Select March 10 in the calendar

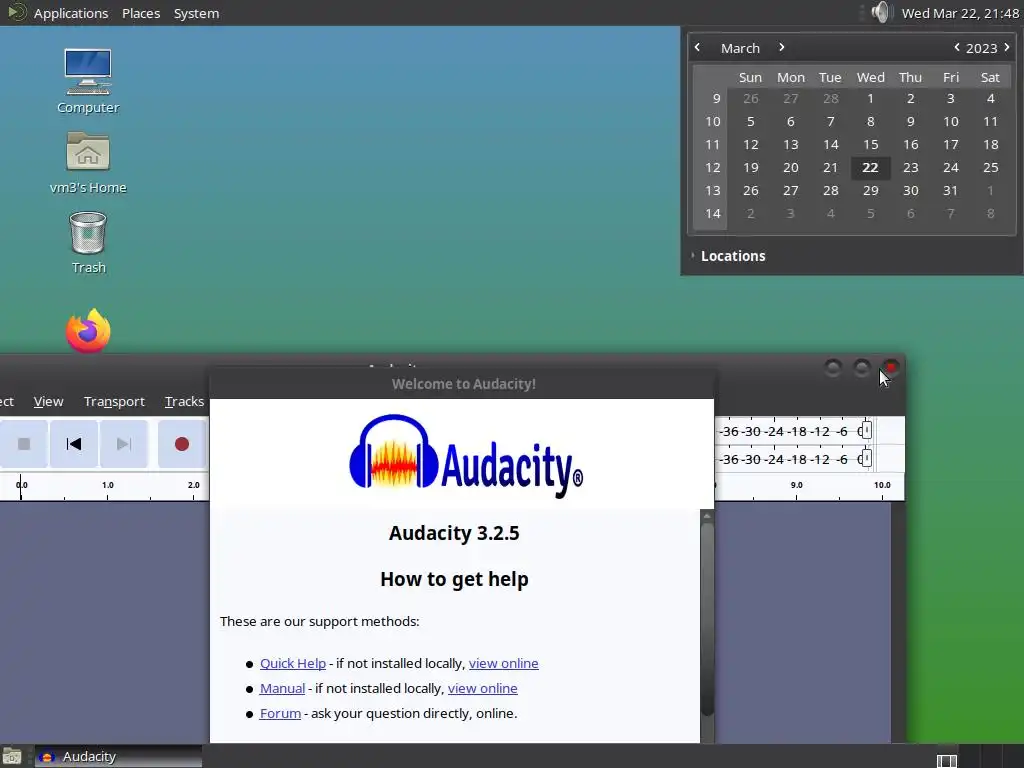[x=950, y=121]
